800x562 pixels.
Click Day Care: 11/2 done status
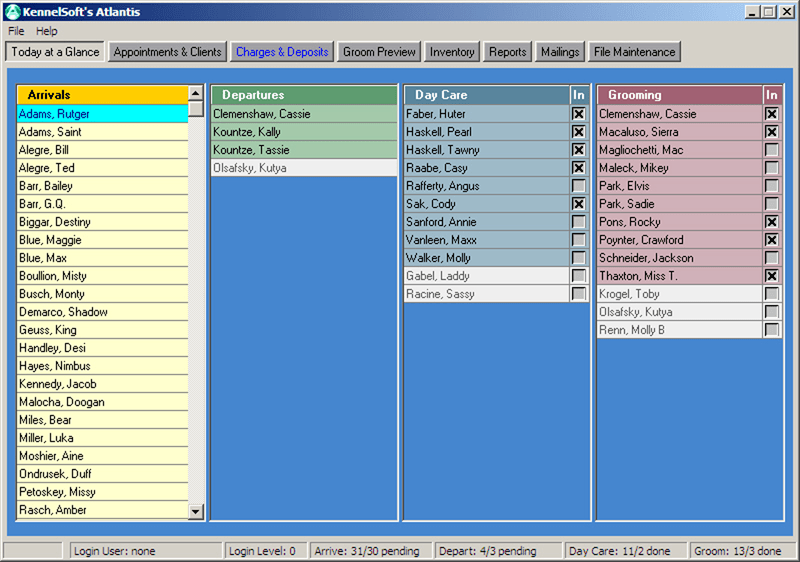624,551
